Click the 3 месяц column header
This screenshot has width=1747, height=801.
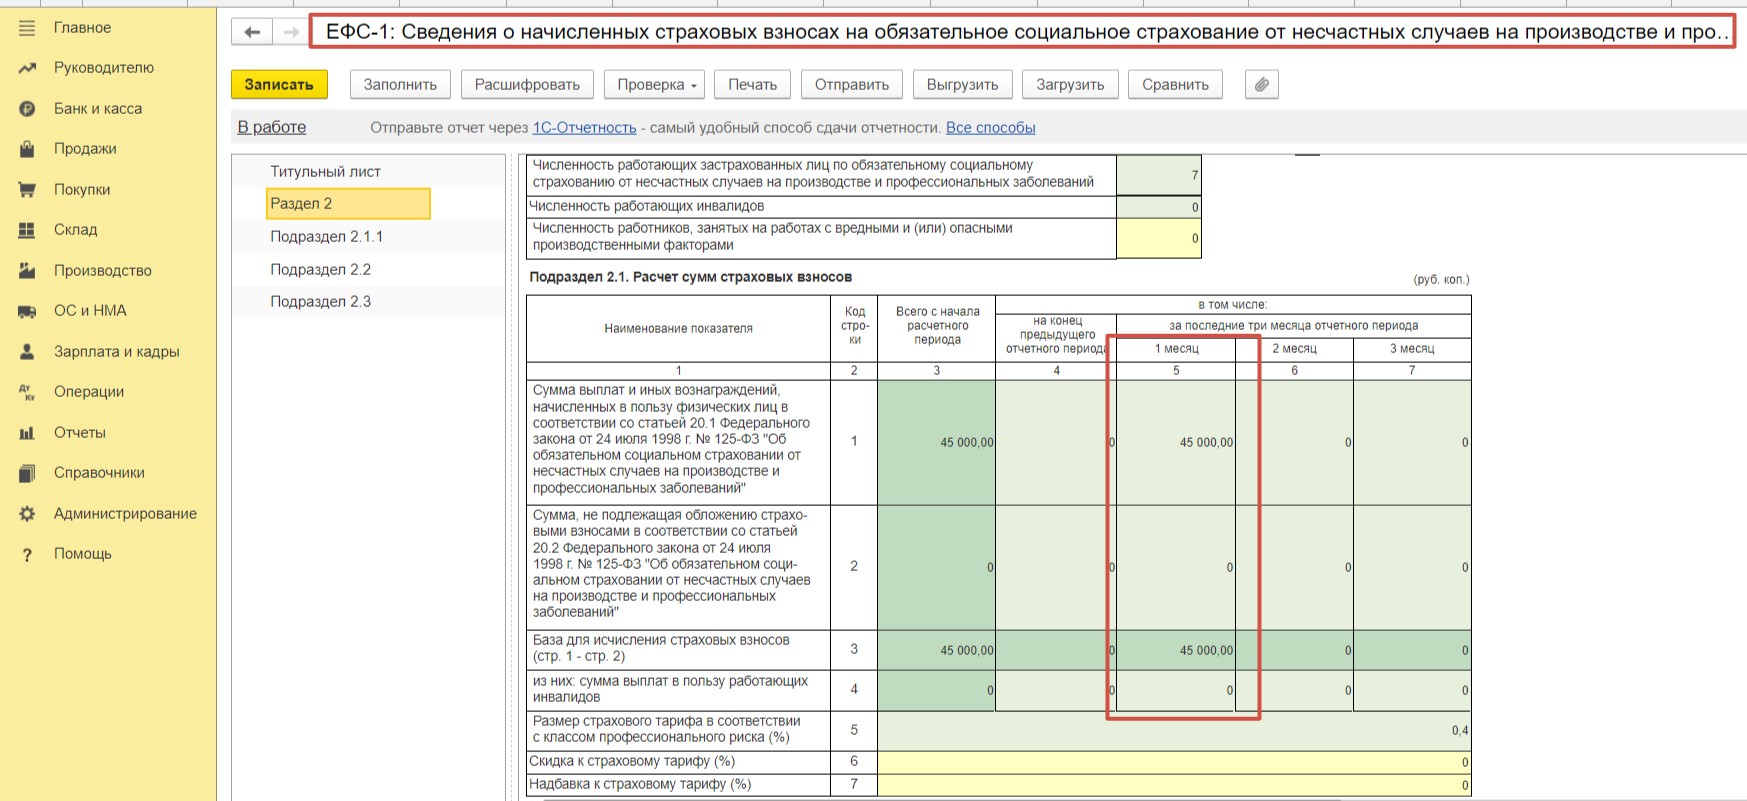point(1412,349)
